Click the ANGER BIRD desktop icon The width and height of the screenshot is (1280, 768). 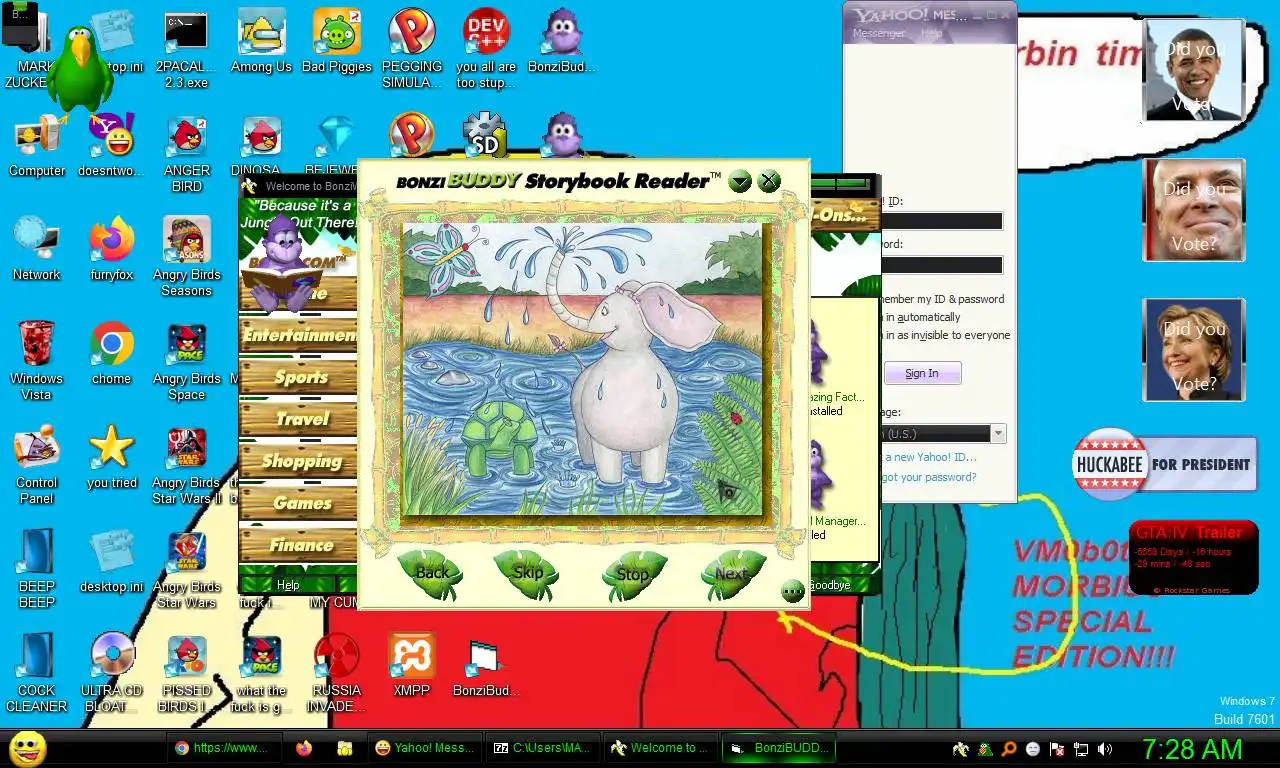pyautogui.click(x=186, y=154)
